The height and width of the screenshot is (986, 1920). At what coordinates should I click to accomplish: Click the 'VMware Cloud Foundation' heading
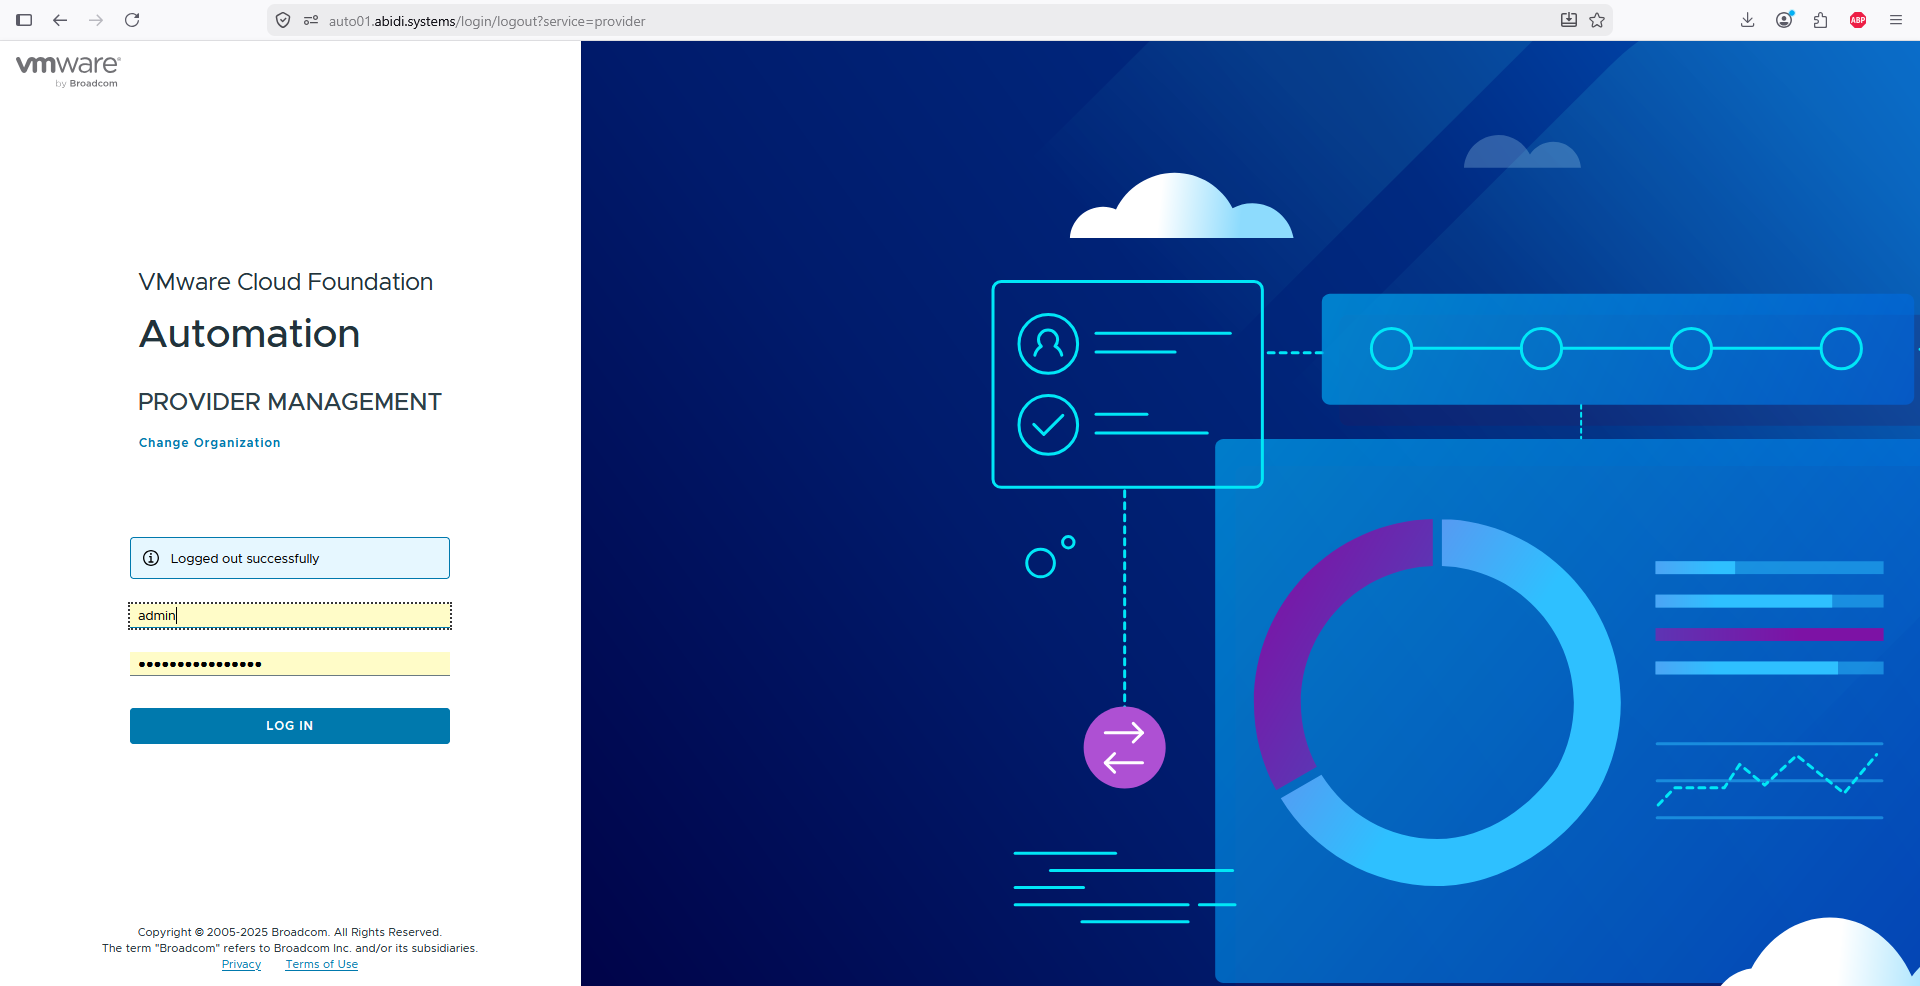pyautogui.click(x=286, y=282)
